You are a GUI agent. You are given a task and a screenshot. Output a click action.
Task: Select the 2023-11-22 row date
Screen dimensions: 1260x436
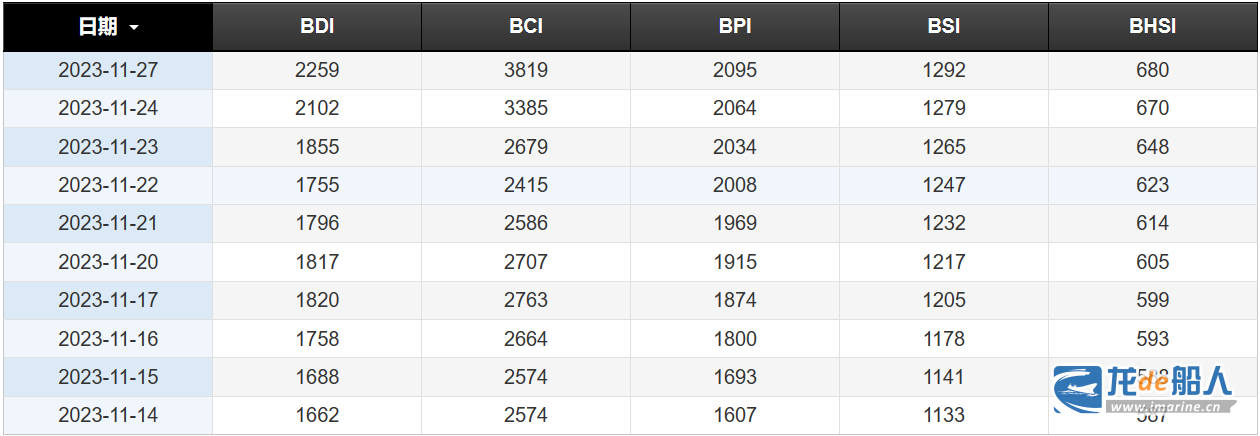coord(108,185)
